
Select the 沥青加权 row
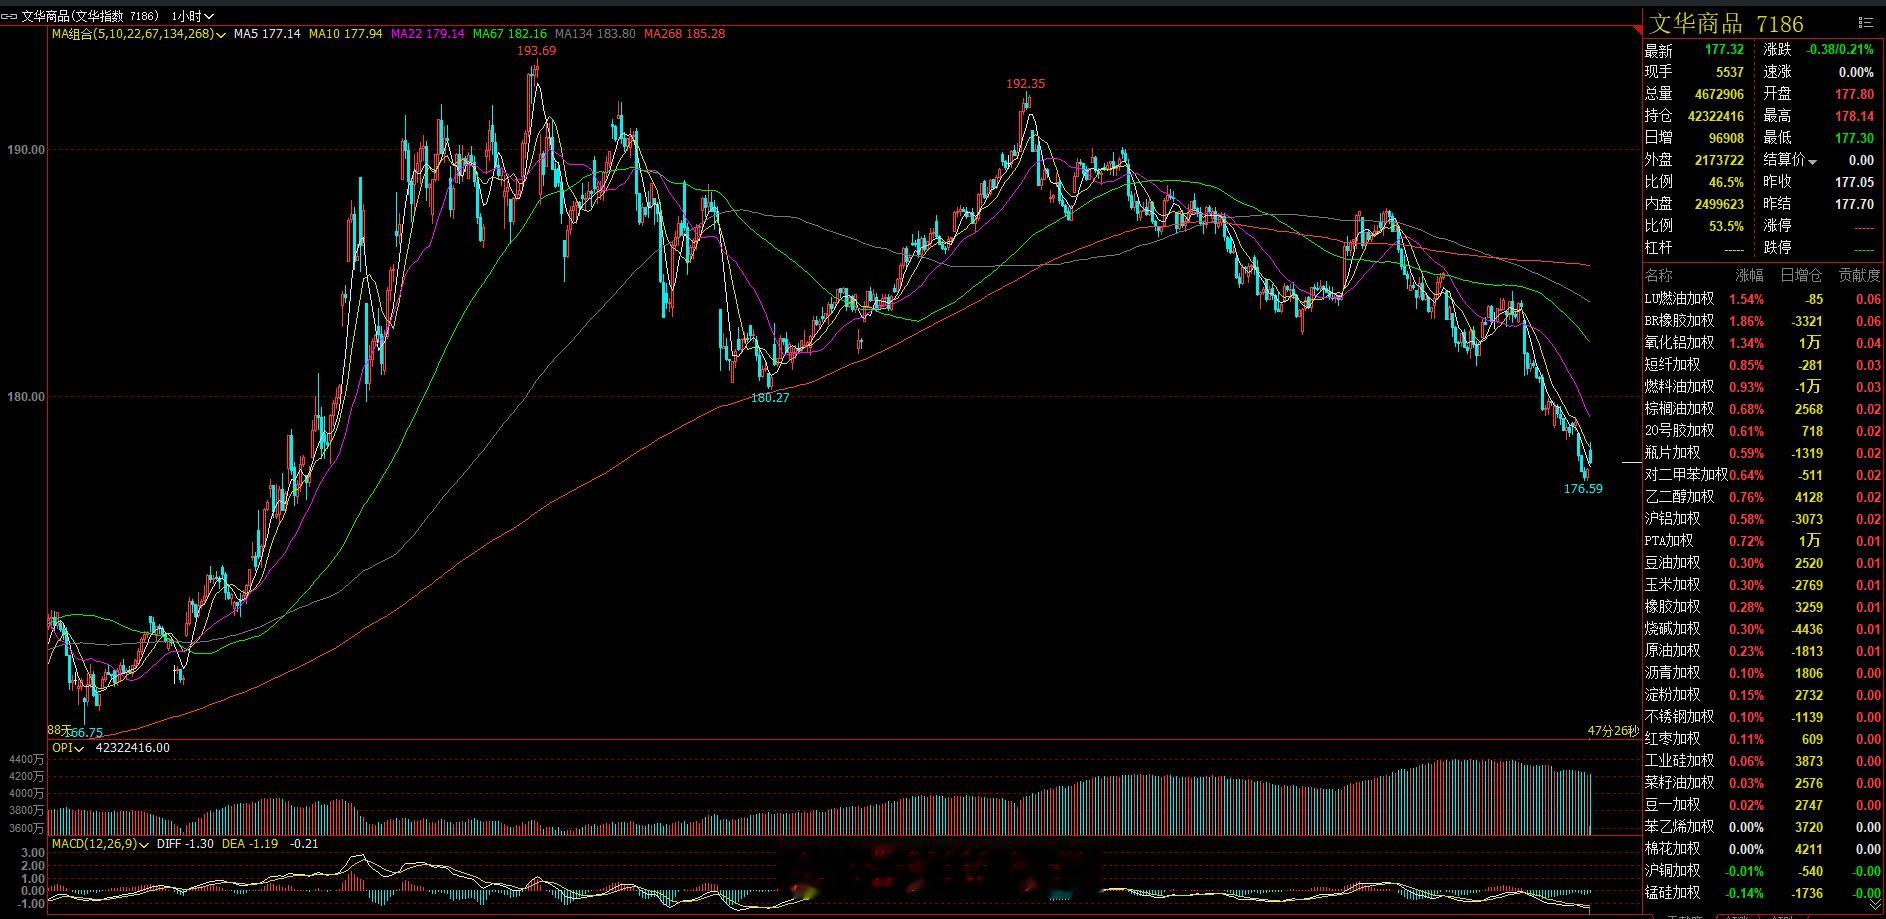pos(1763,673)
